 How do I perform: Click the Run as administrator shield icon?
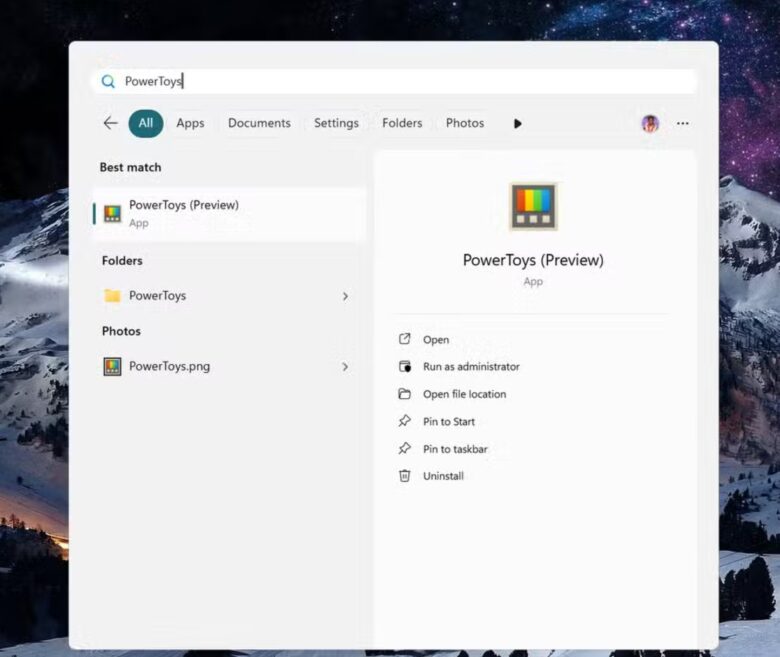tap(405, 367)
